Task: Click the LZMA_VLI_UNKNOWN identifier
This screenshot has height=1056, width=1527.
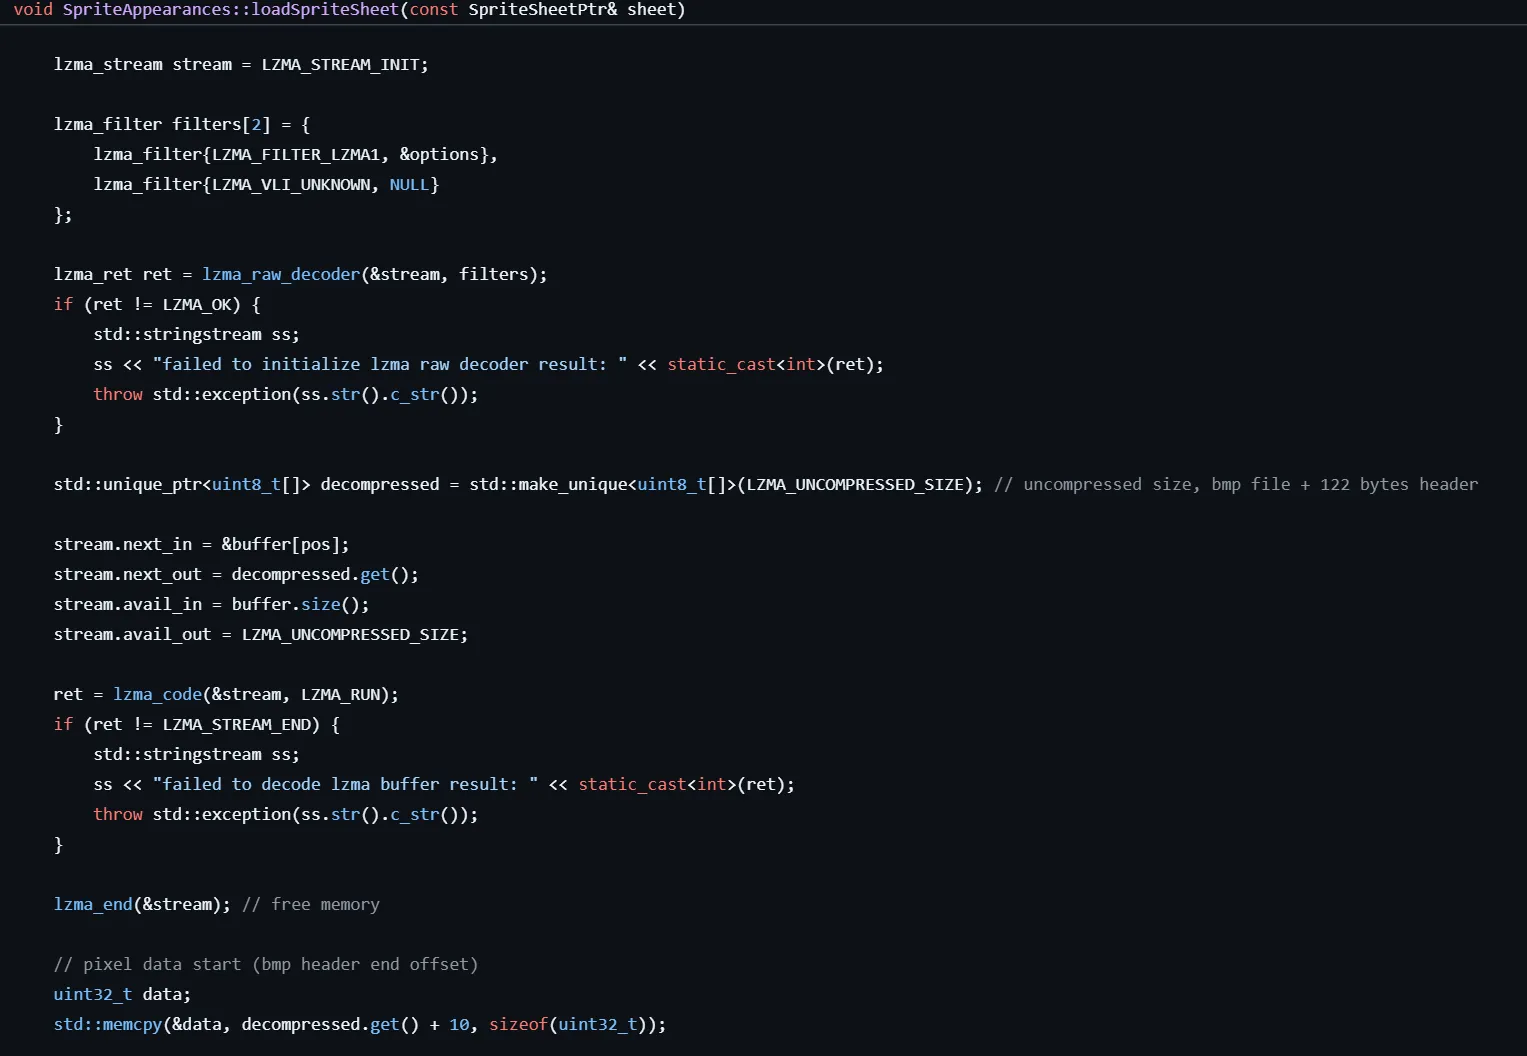Action: [290, 184]
